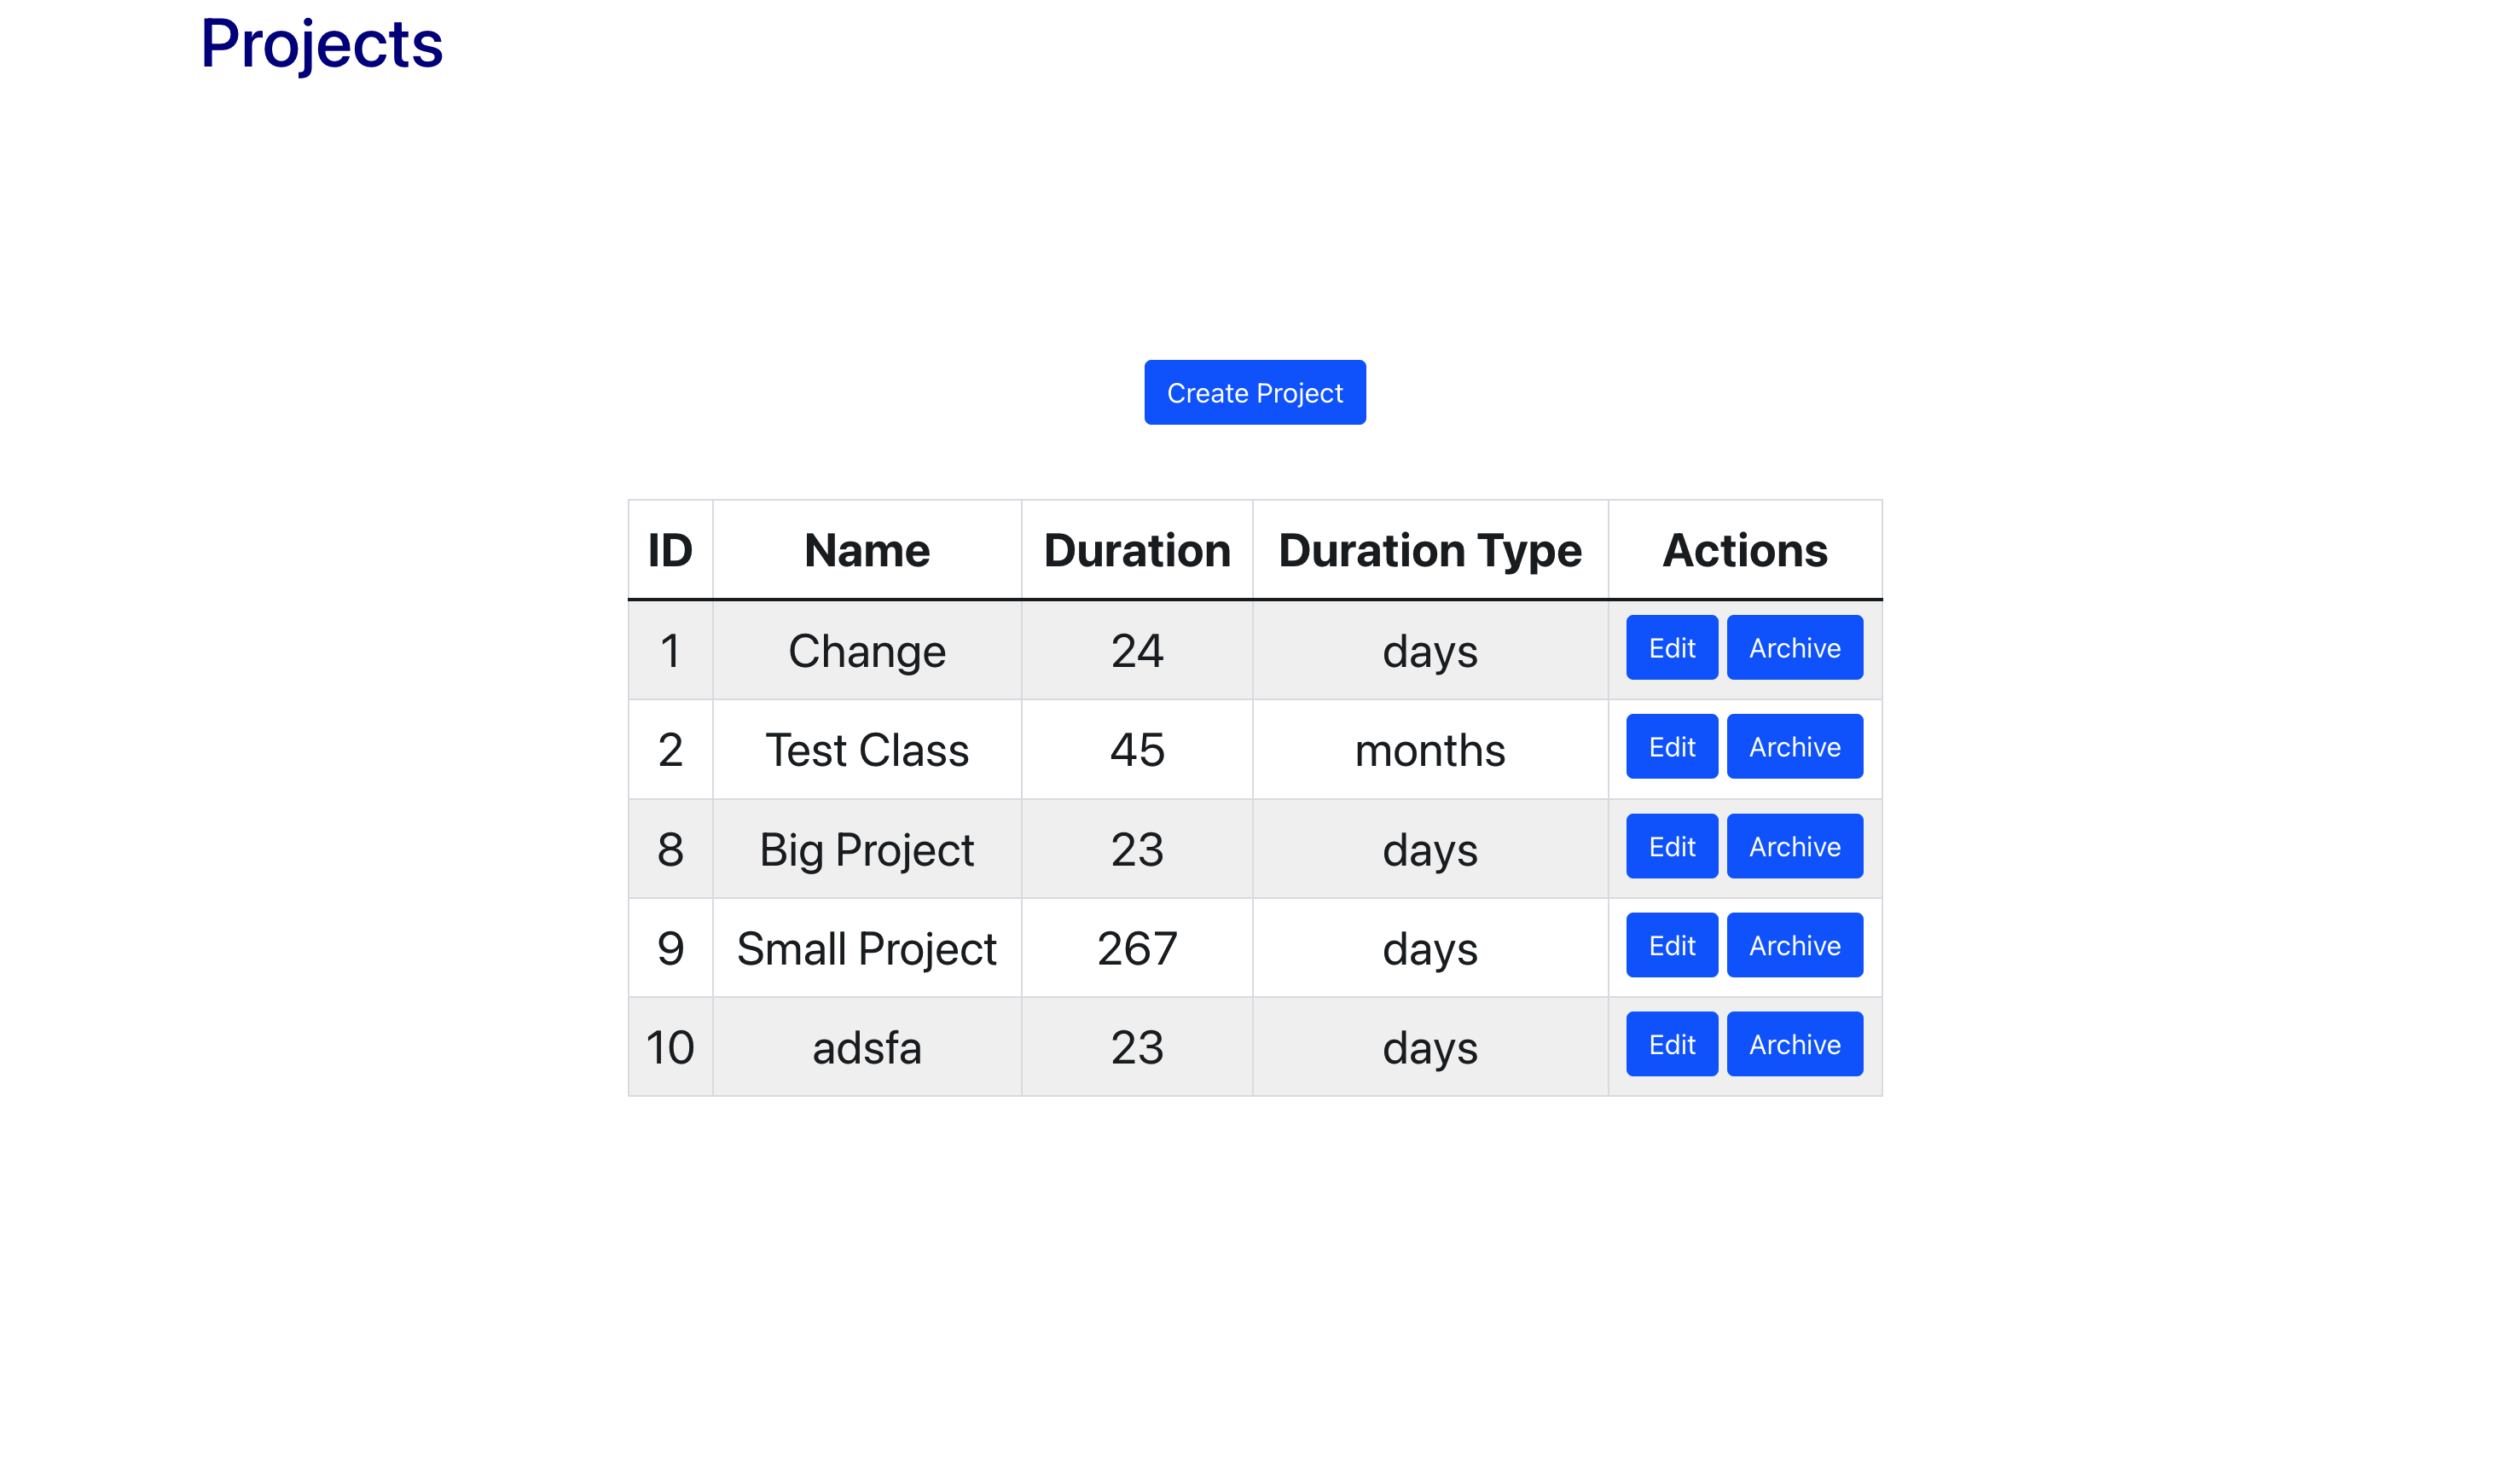Select the ID column header

point(669,549)
